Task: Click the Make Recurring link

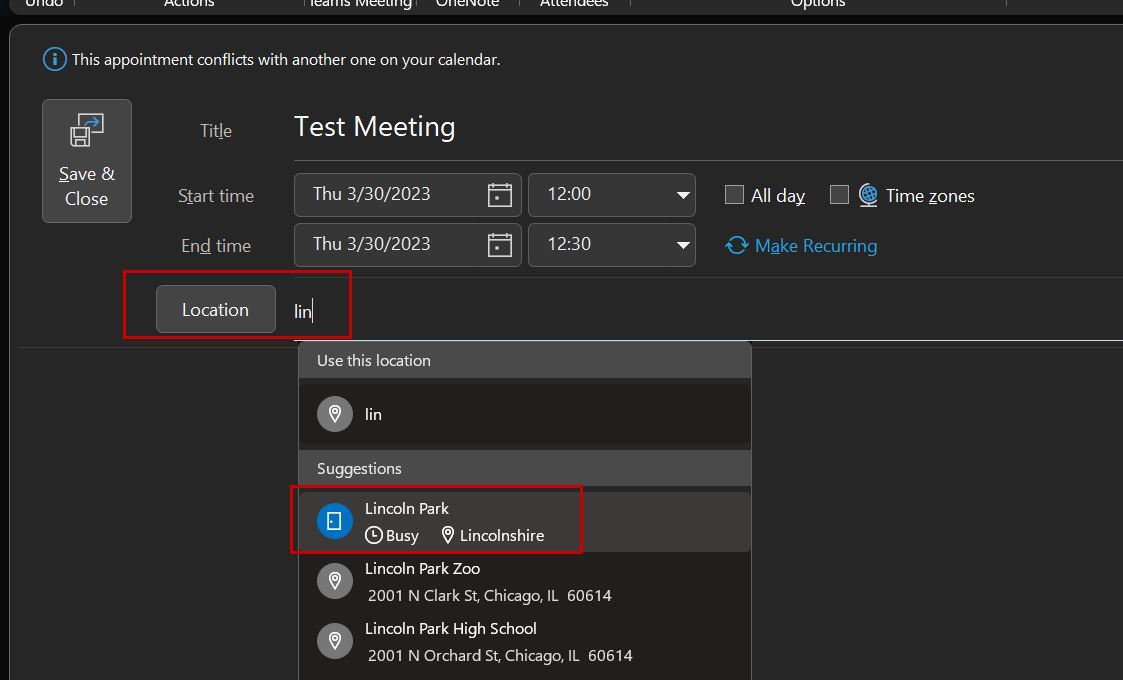Action: tap(815, 246)
